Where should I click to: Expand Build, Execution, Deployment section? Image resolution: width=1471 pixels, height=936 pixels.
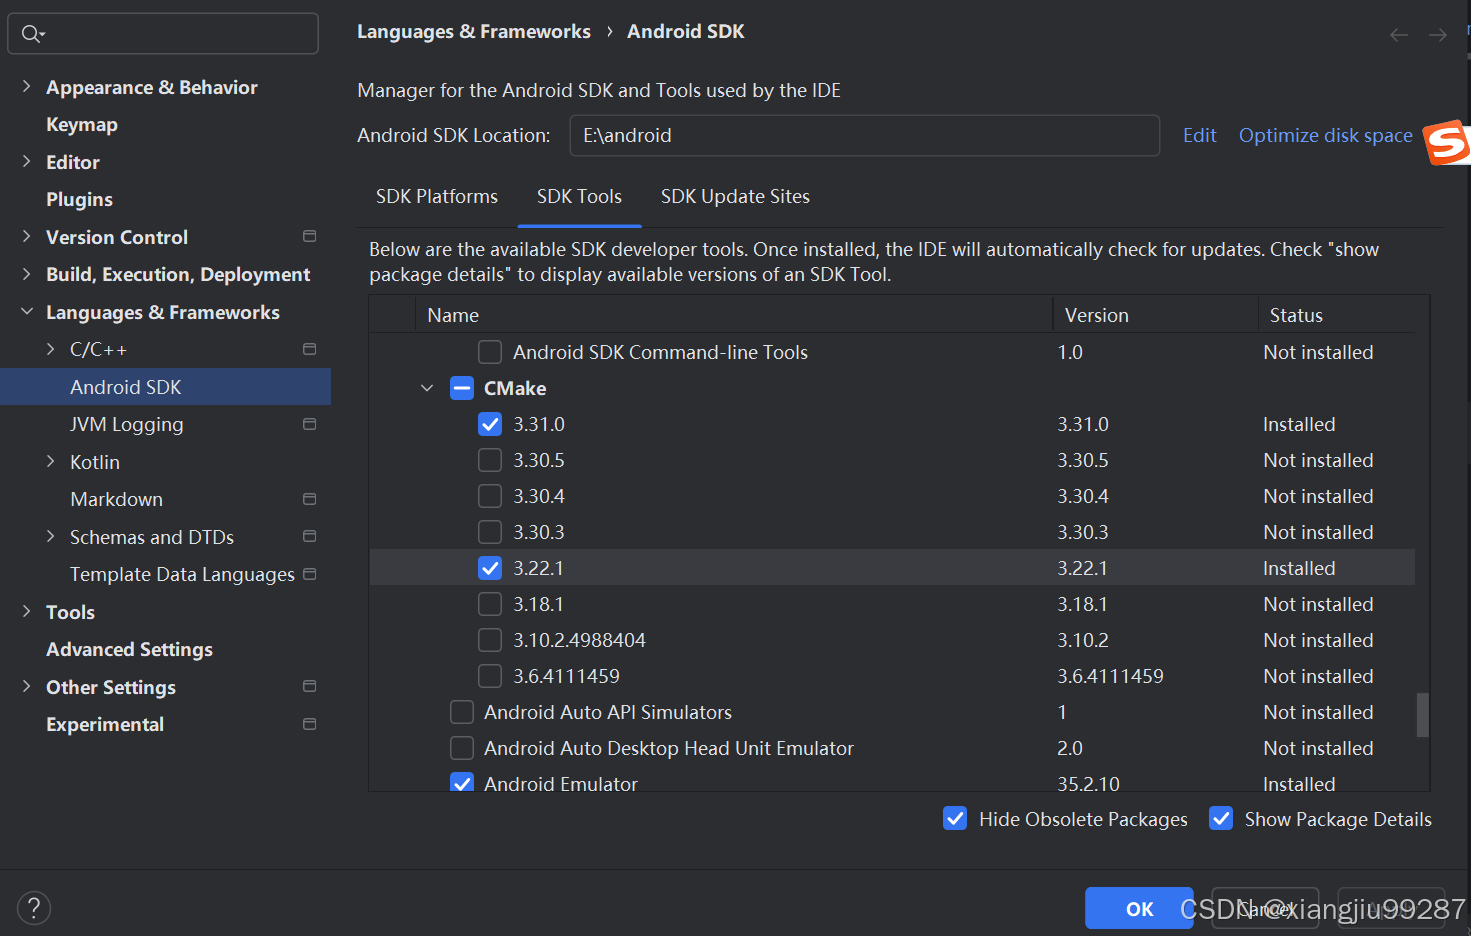click(x=27, y=274)
